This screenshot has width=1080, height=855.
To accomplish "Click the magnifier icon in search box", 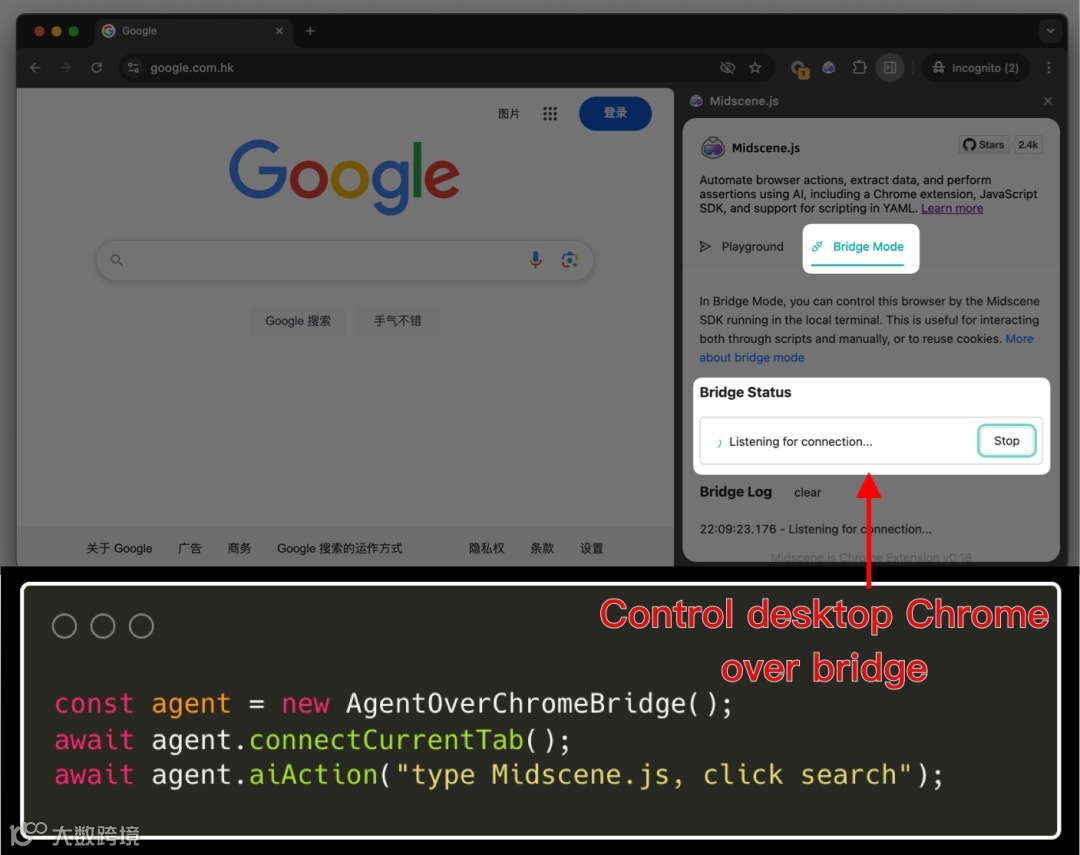I will (x=117, y=260).
